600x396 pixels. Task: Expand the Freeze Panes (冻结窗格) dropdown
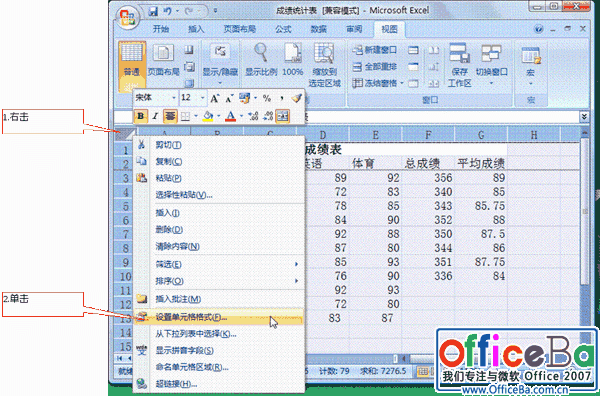[402, 83]
